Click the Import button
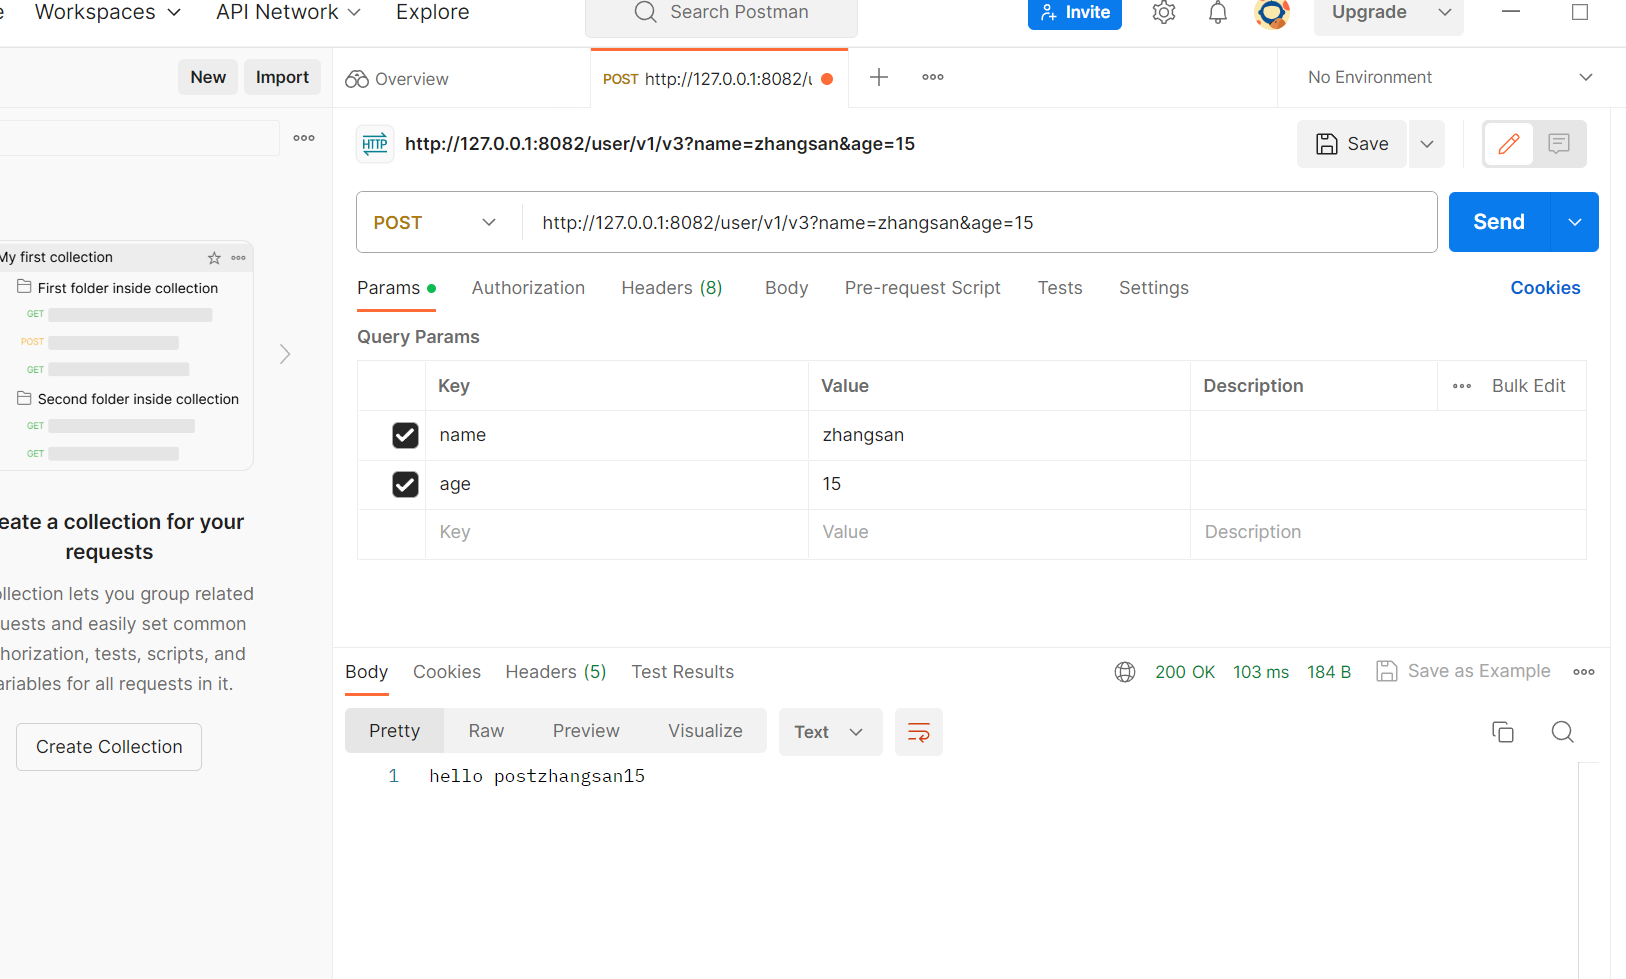The image size is (1626, 979). point(282,77)
